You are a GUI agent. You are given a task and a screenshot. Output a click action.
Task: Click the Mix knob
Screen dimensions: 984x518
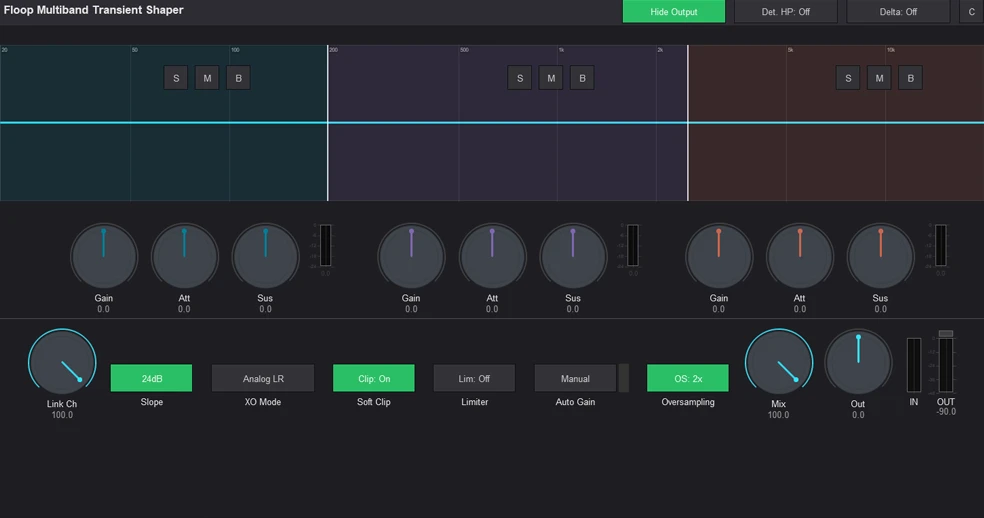[779, 362]
